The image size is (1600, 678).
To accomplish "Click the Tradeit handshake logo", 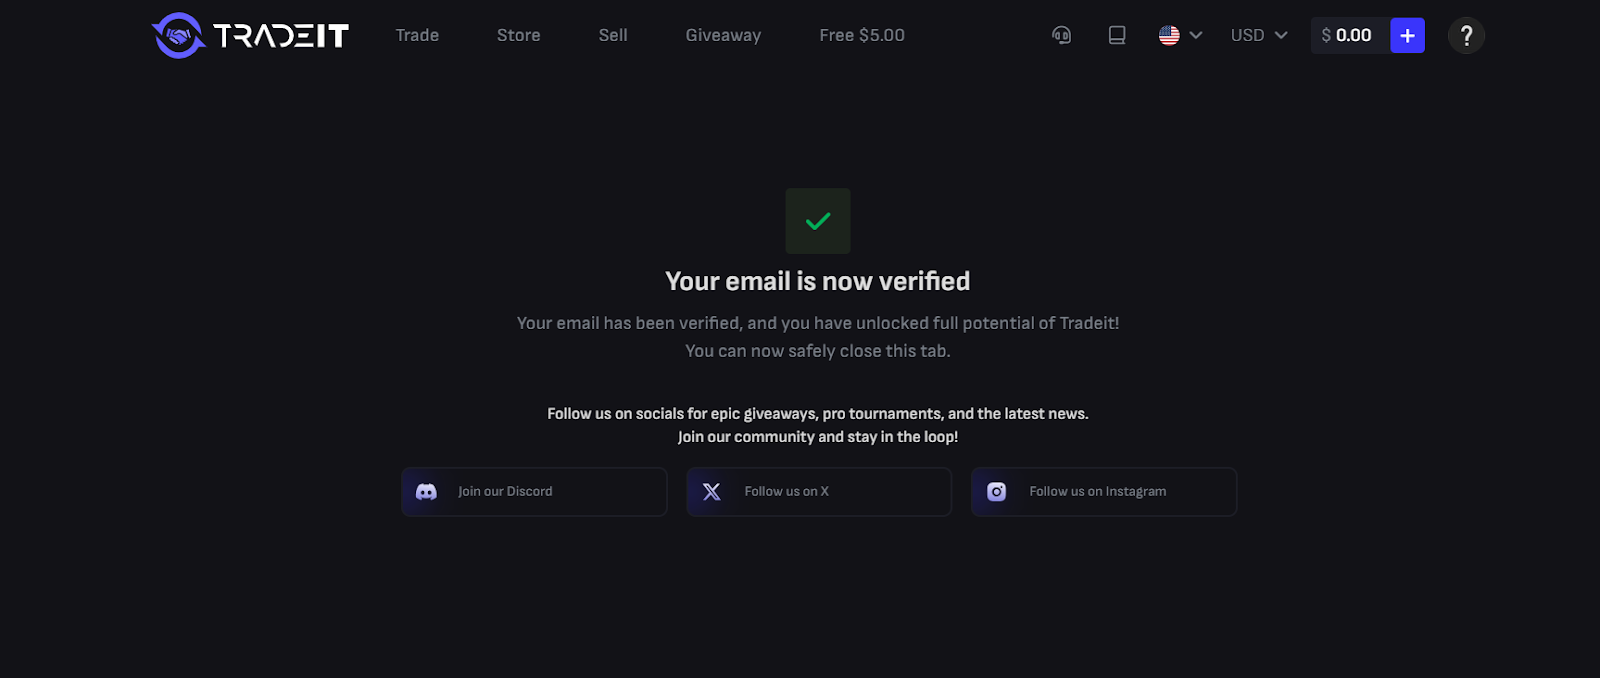I will pos(178,36).
